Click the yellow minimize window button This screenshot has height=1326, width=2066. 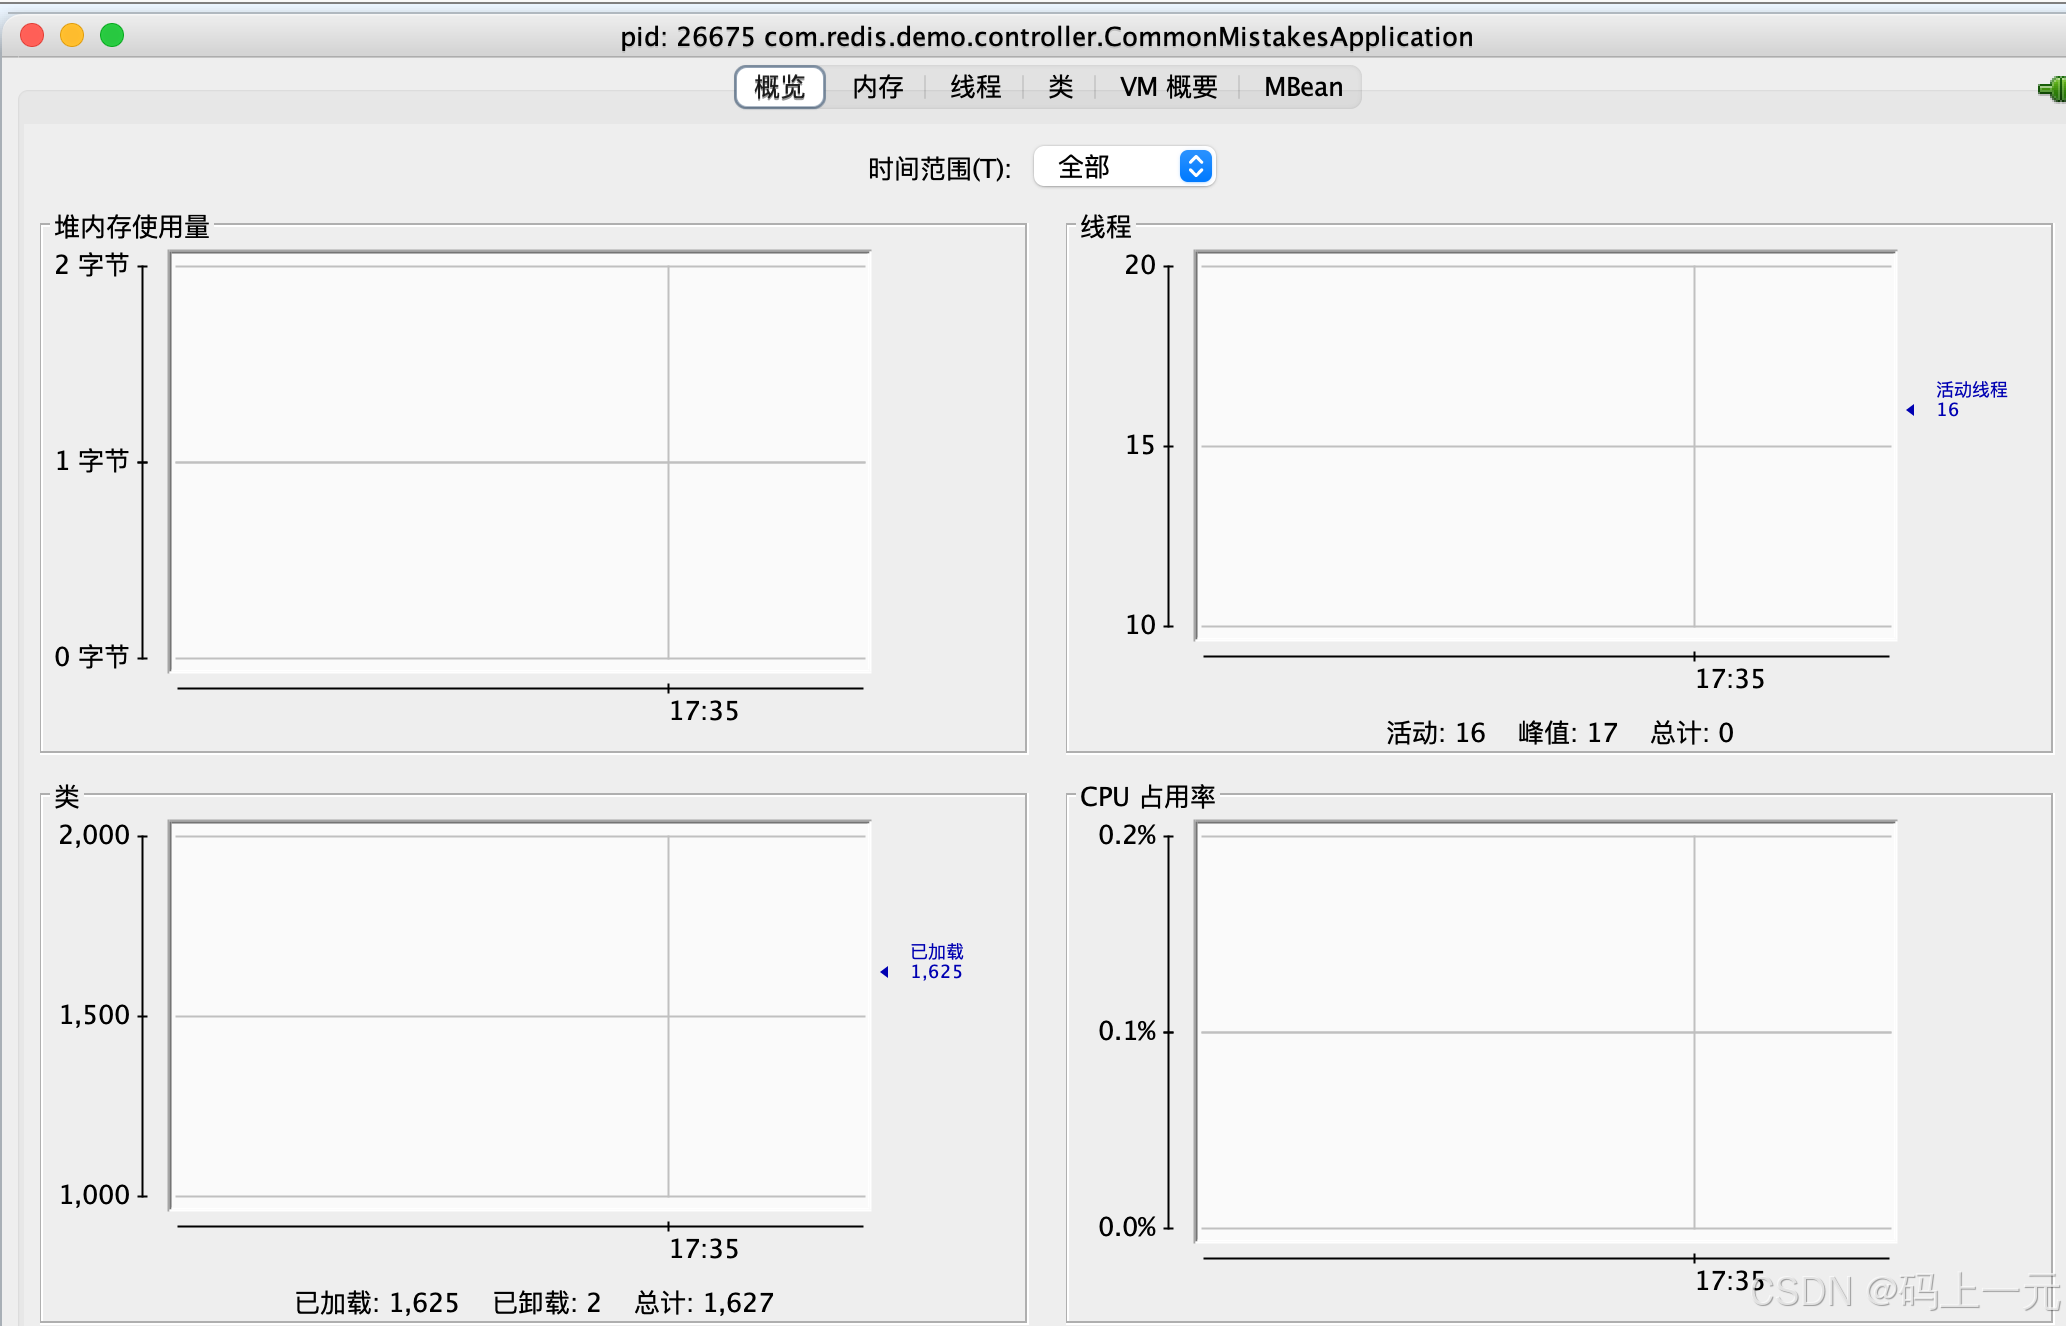pyautogui.click(x=72, y=36)
